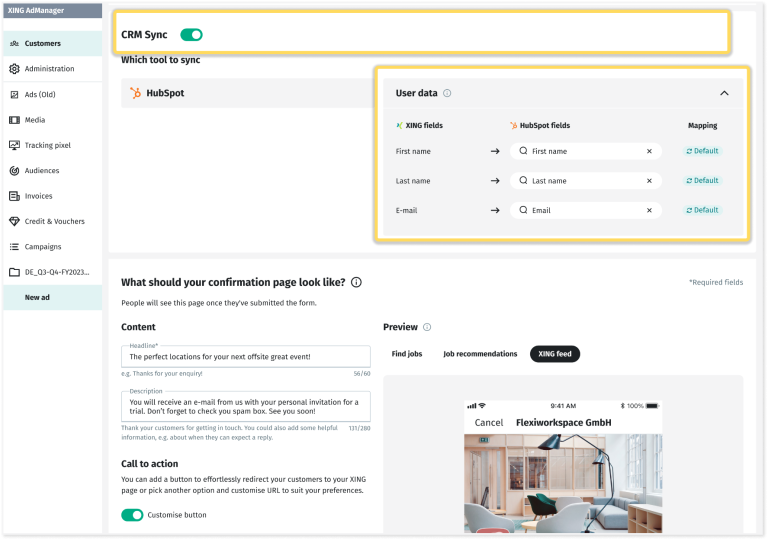768x540 pixels.
Task: Collapse the User data section
Action: pyautogui.click(x=724, y=93)
